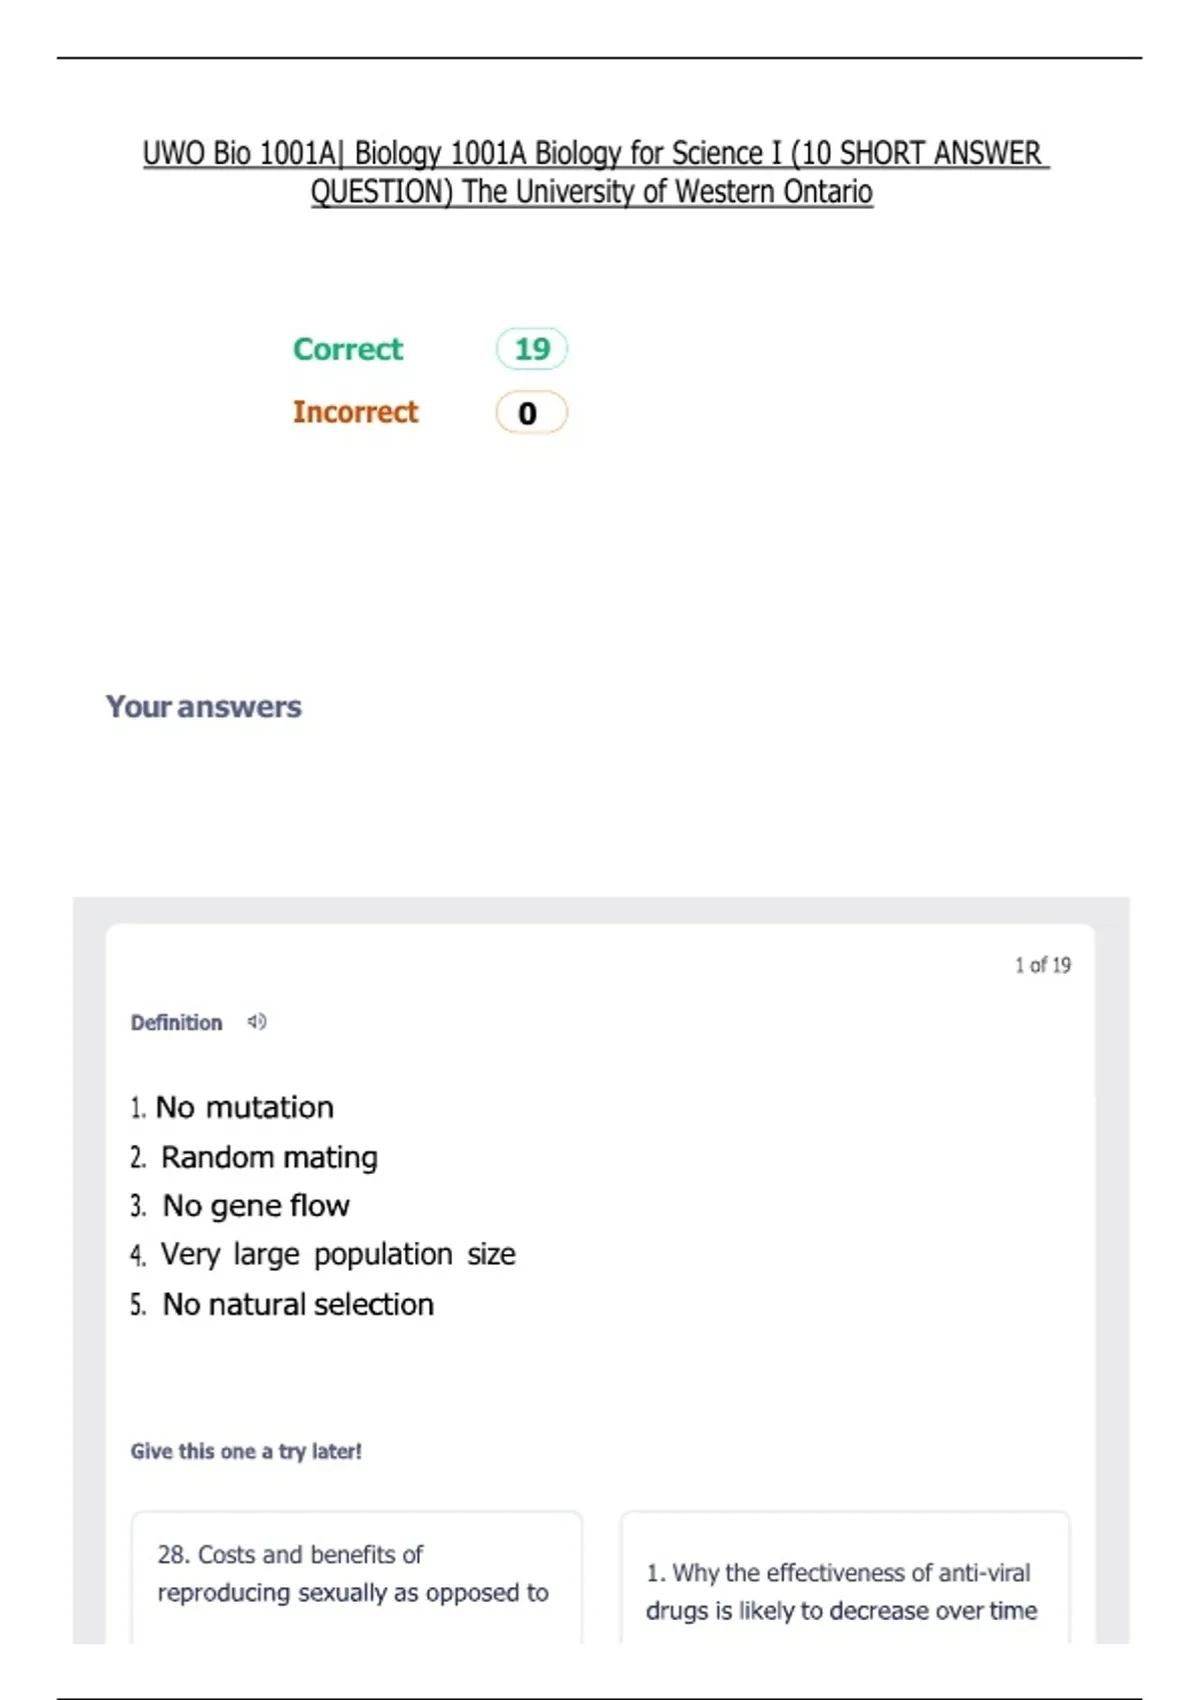The image size is (1200, 1700).
Task: Select the No mutation list item
Action: 232,1107
